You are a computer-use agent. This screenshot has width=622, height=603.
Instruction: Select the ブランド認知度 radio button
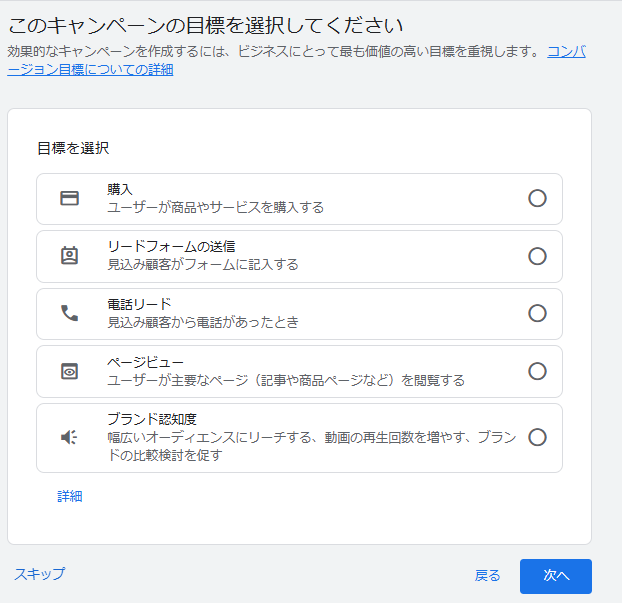[537, 437]
